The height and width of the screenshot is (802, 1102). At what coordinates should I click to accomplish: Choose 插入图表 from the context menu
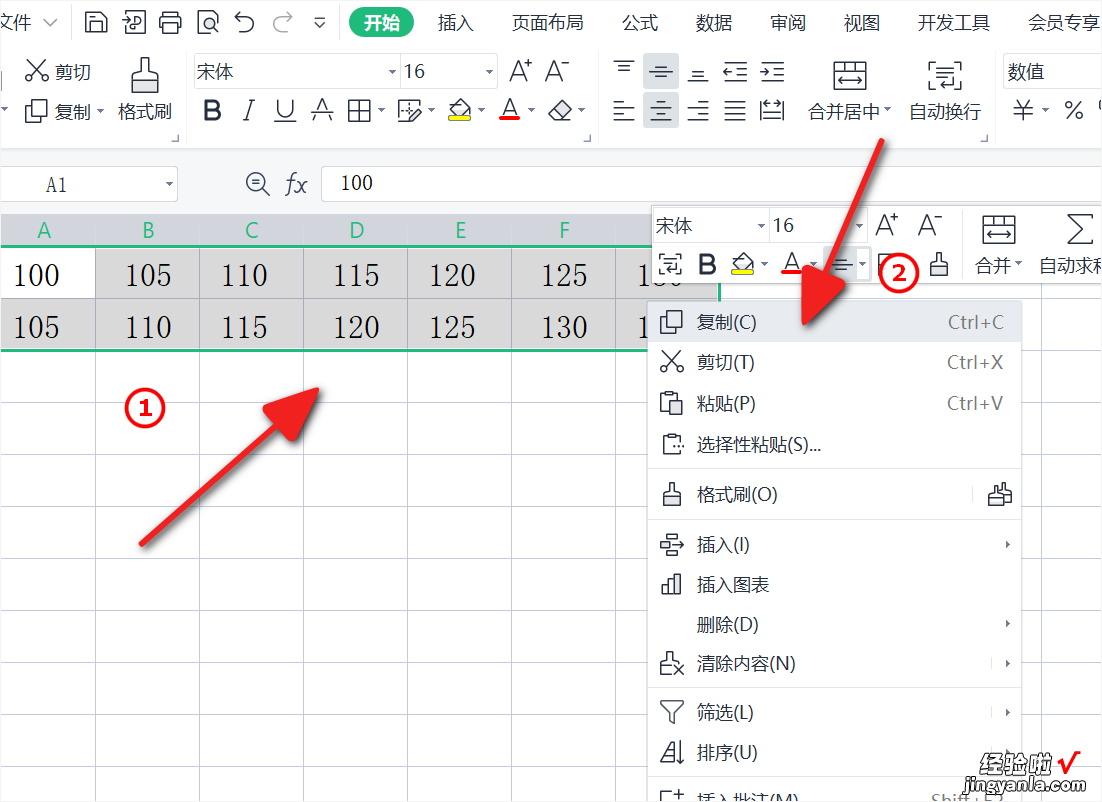[x=834, y=585]
